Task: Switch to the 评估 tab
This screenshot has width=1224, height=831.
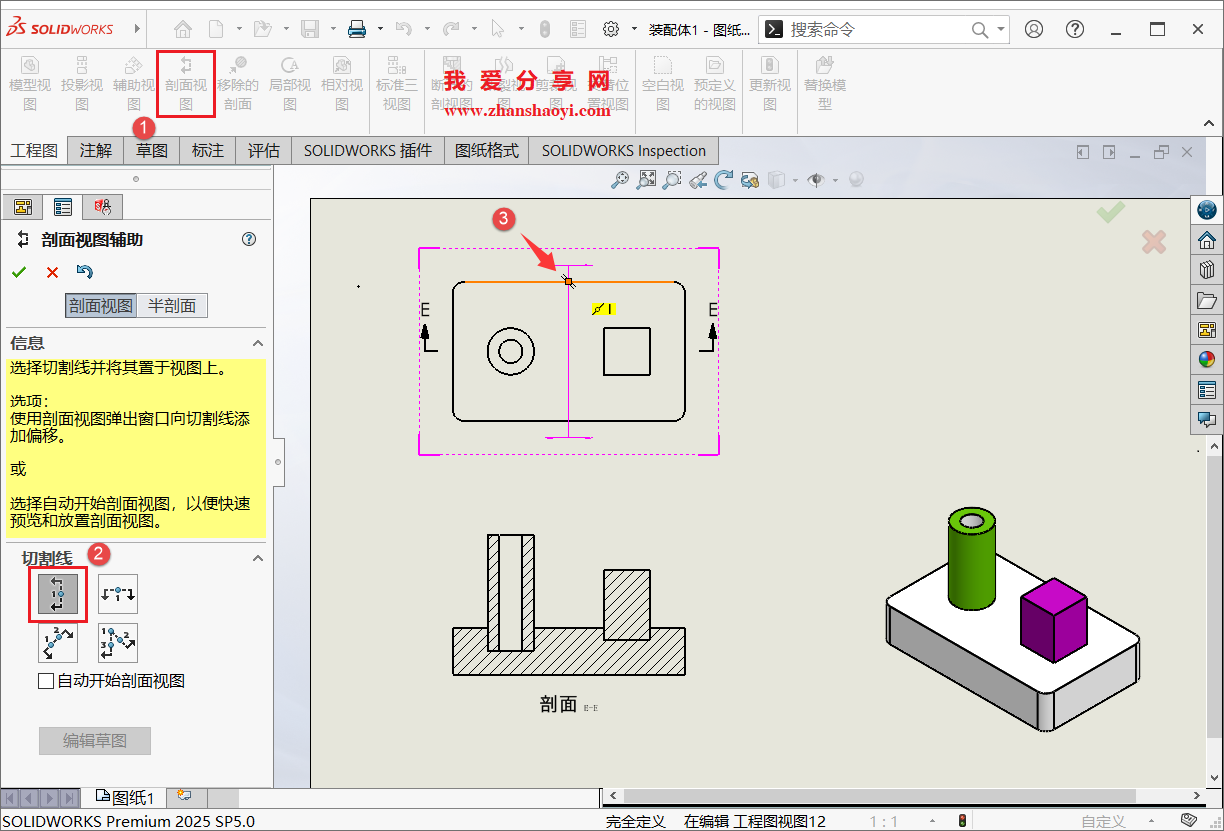Action: (x=264, y=151)
